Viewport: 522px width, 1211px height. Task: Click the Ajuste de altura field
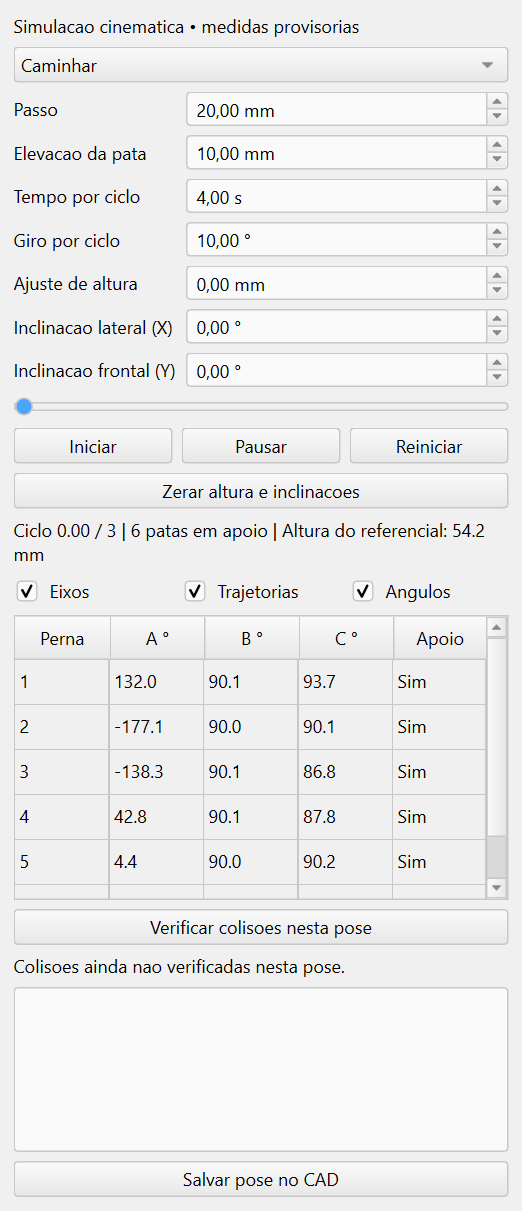click(x=337, y=284)
